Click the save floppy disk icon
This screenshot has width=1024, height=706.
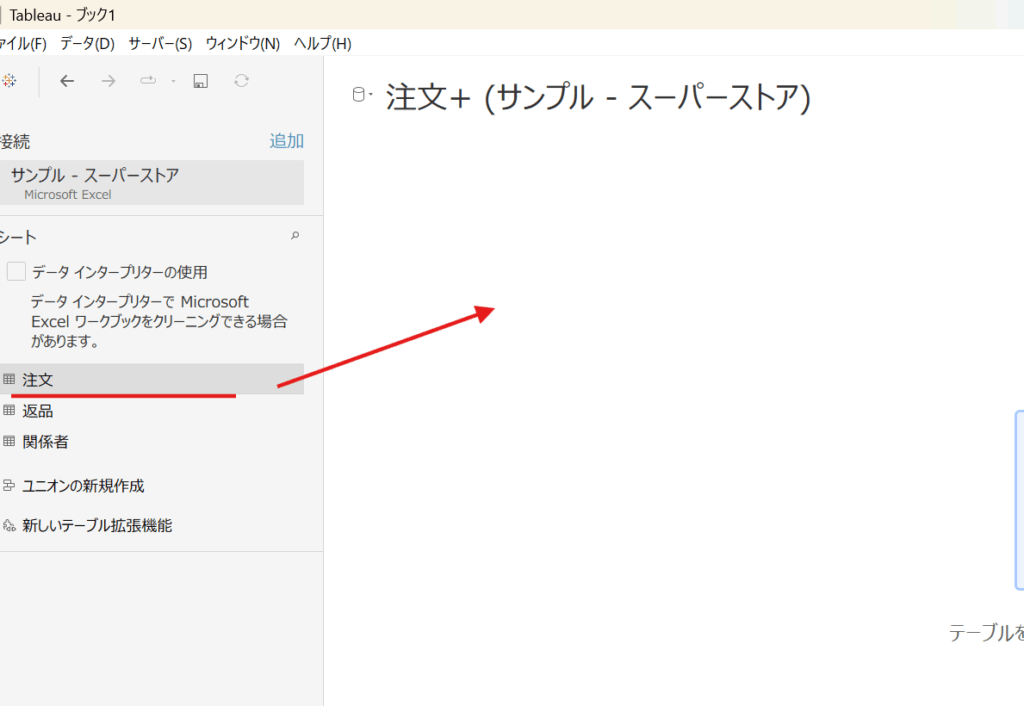click(200, 81)
